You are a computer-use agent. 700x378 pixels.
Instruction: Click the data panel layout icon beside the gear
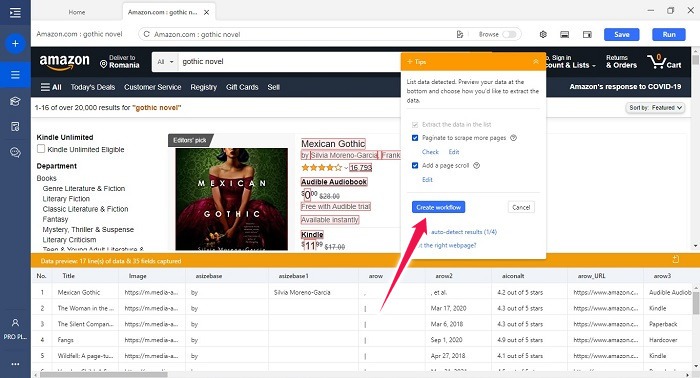tap(565, 34)
